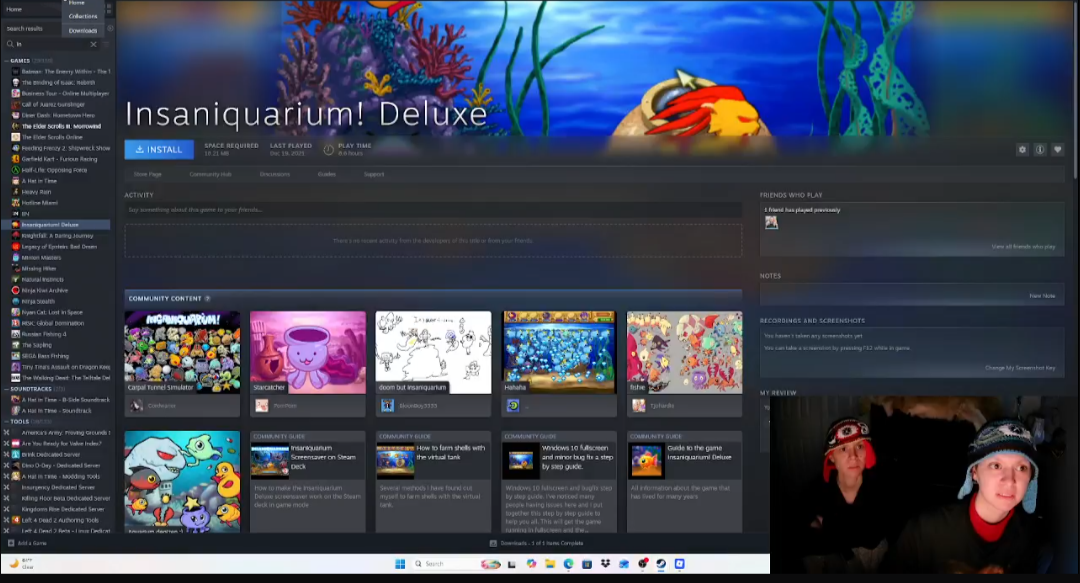Open 'How to farm shells' guide
Screen dimensions: 1080x583
tap(433, 482)
